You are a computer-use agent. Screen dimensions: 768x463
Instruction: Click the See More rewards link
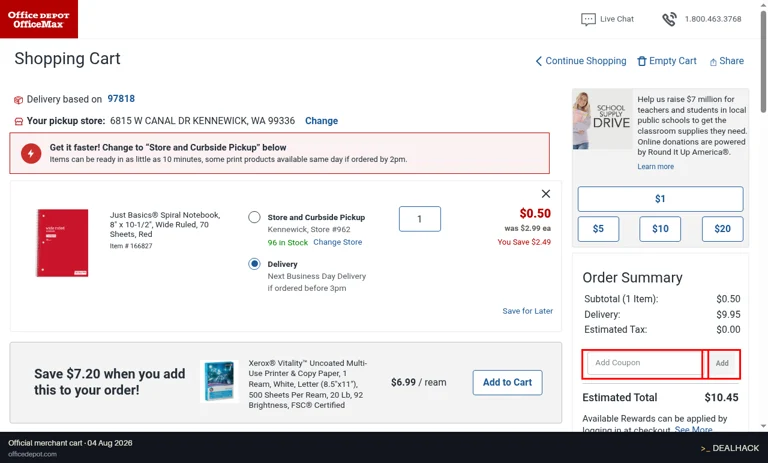(x=694, y=430)
